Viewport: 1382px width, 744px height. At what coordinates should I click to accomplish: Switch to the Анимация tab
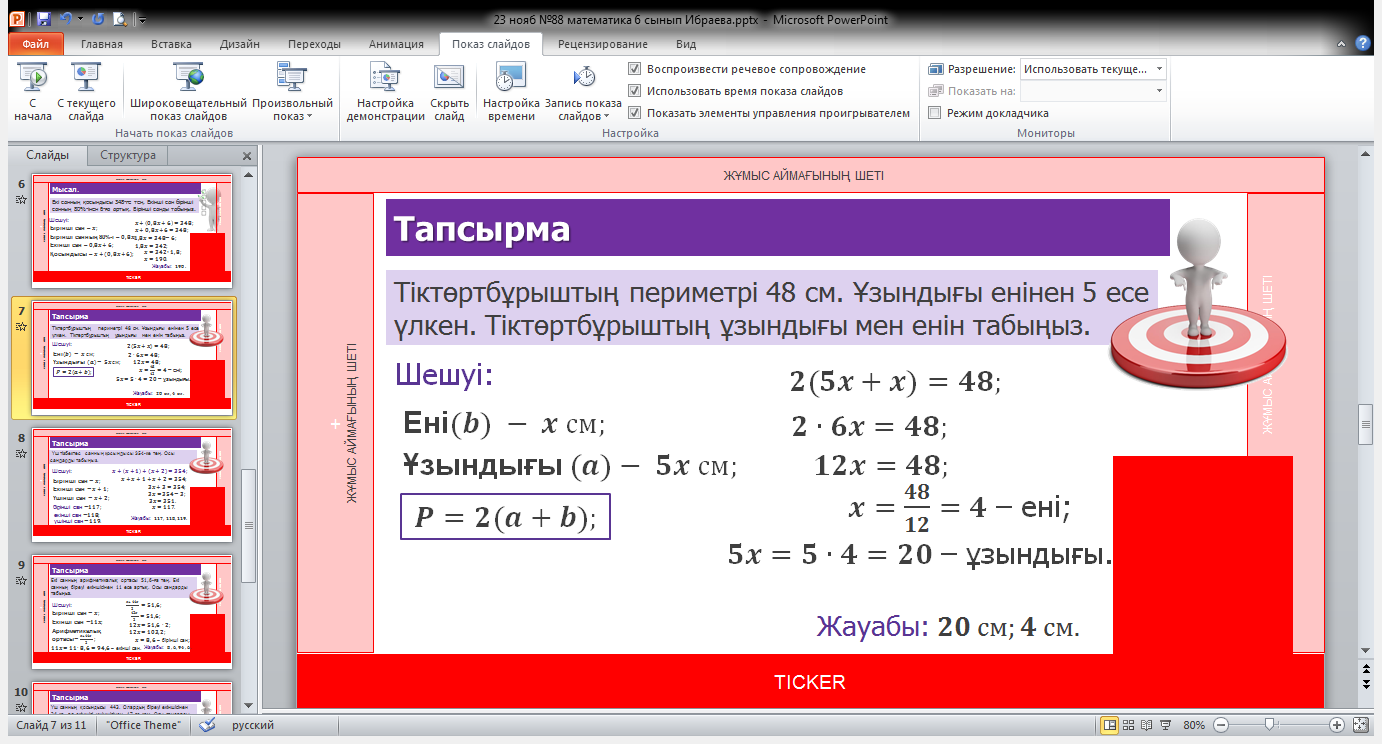(x=396, y=44)
